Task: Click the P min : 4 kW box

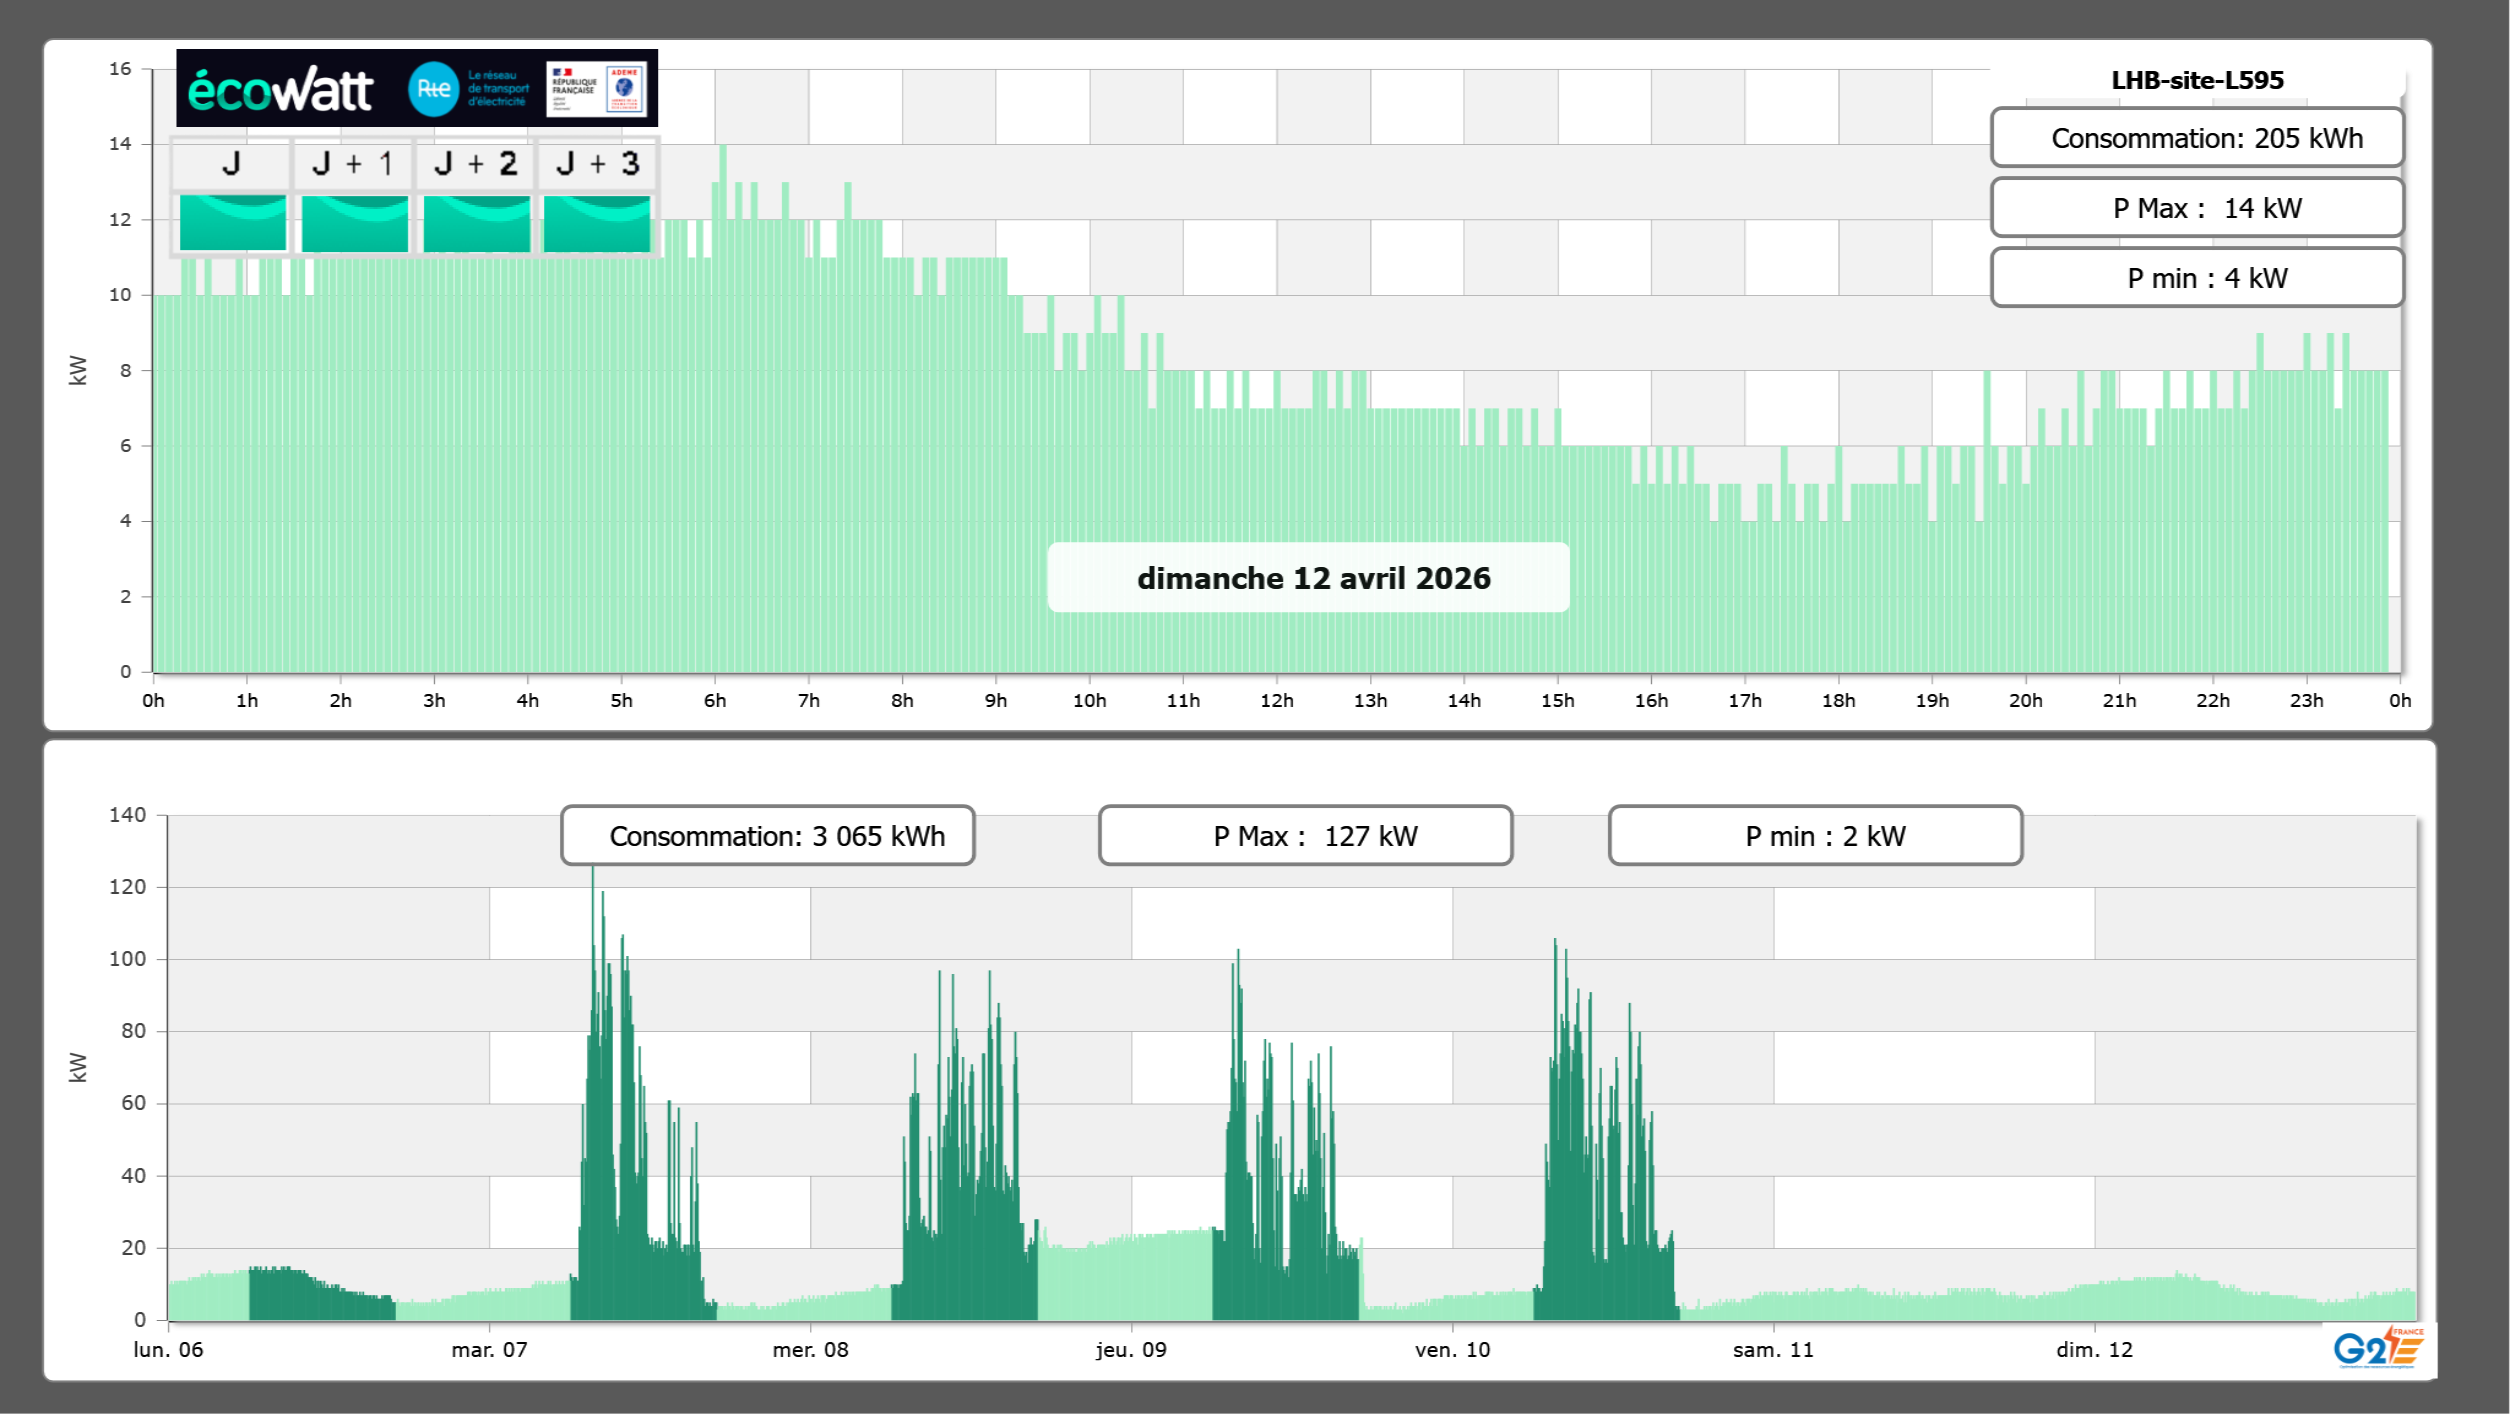Action: click(2196, 278)
